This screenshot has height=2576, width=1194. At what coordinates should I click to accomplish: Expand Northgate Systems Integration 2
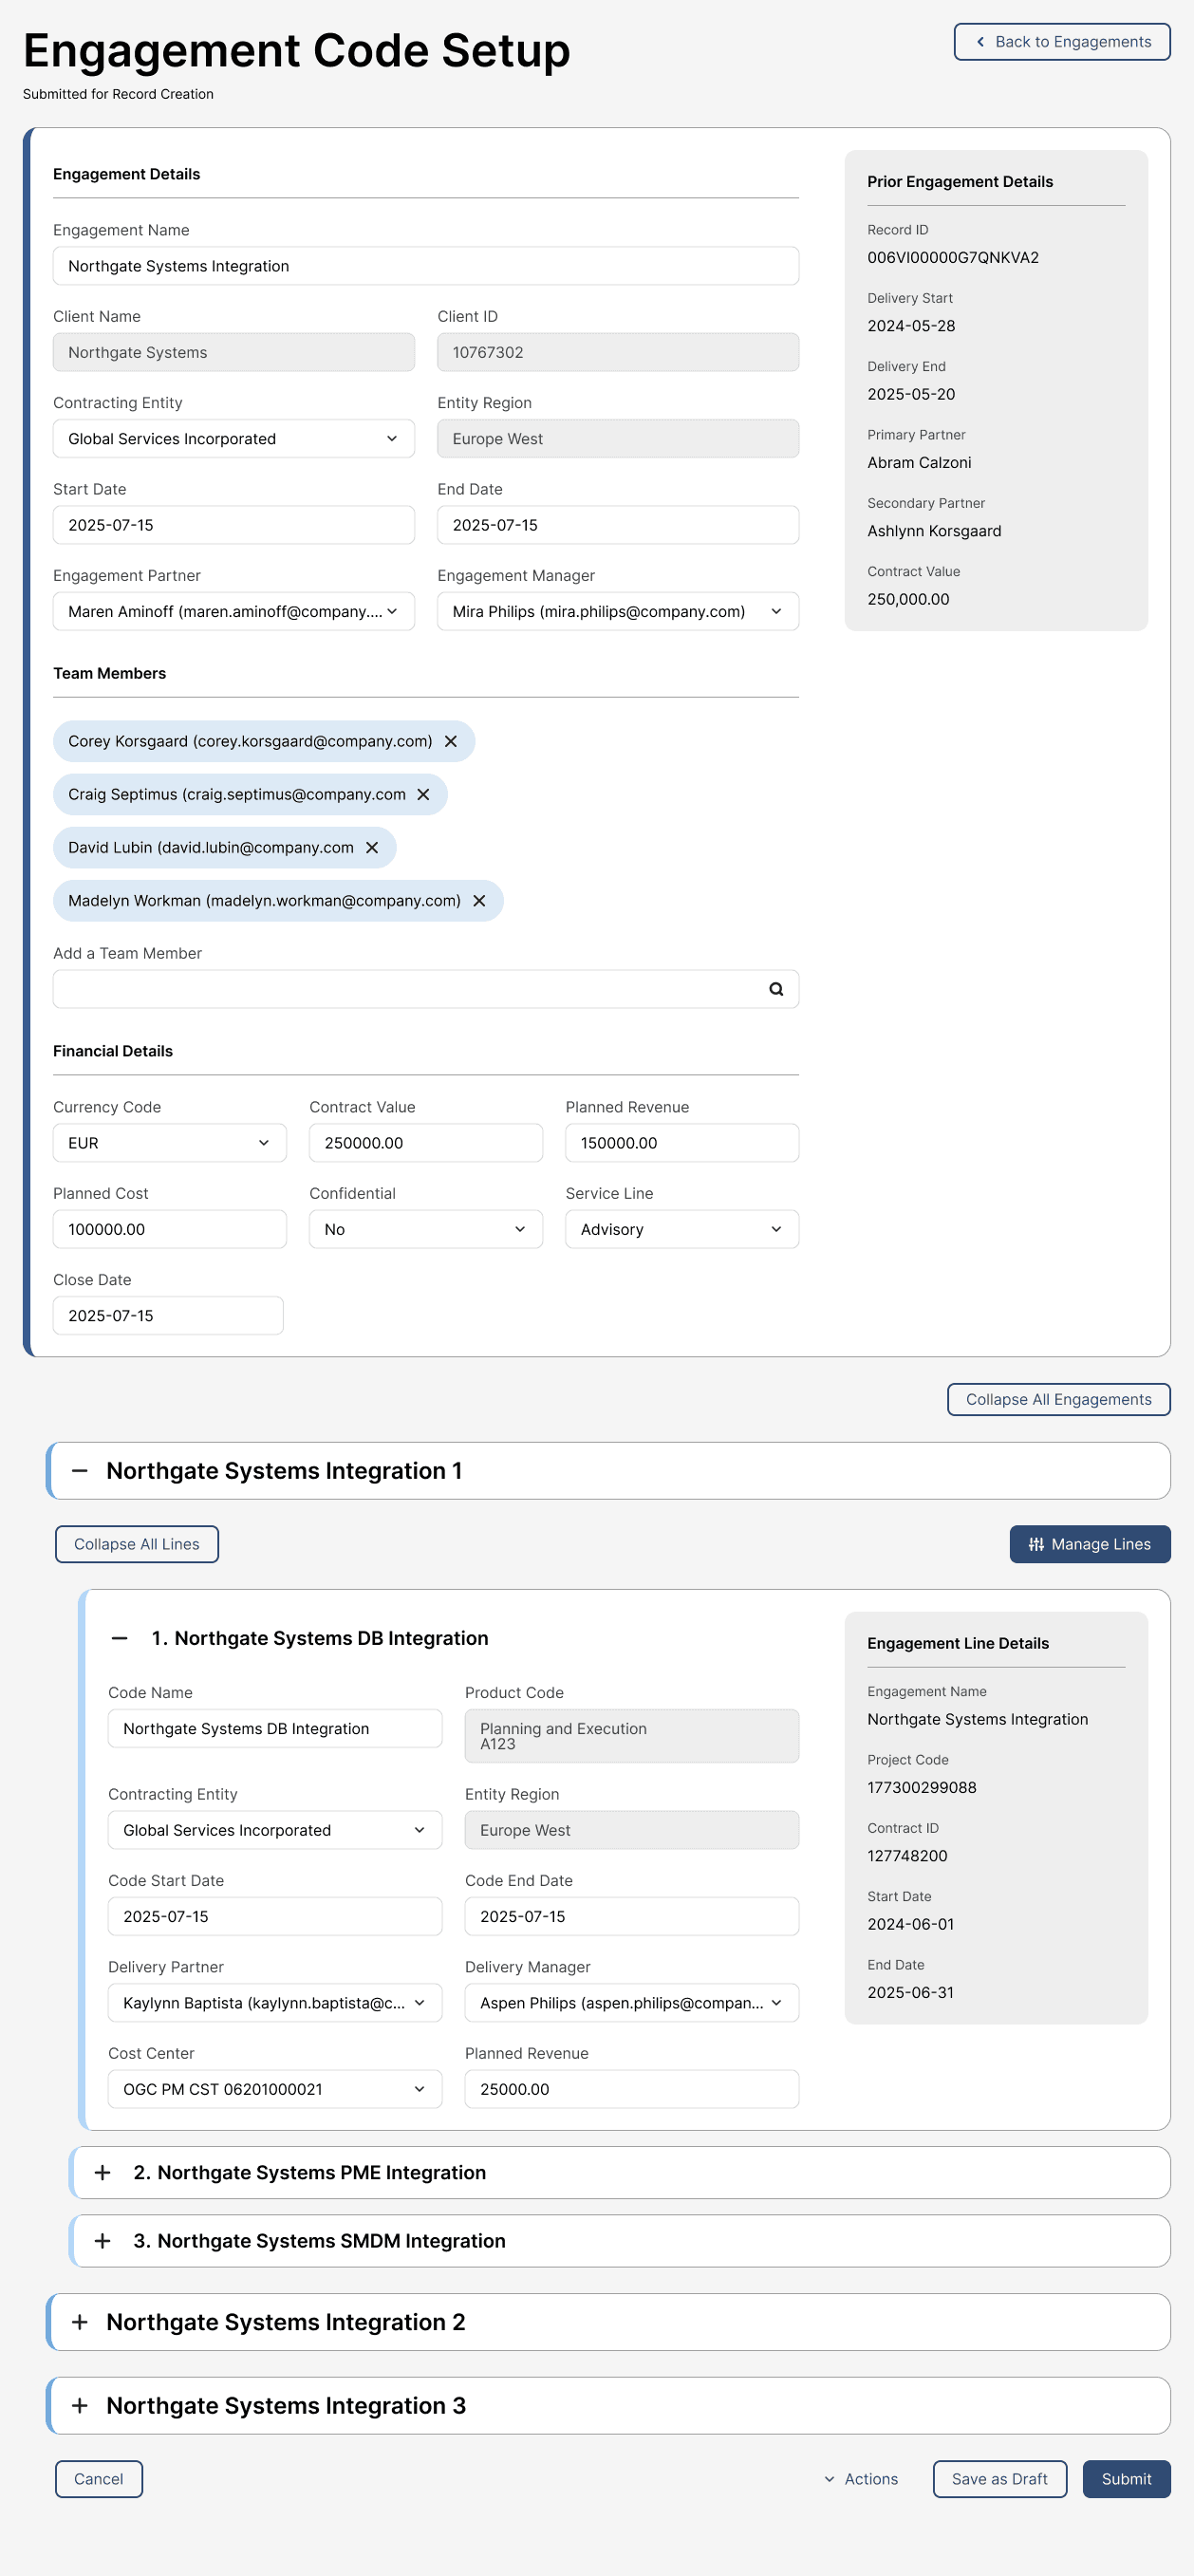tap(80, 2322)
